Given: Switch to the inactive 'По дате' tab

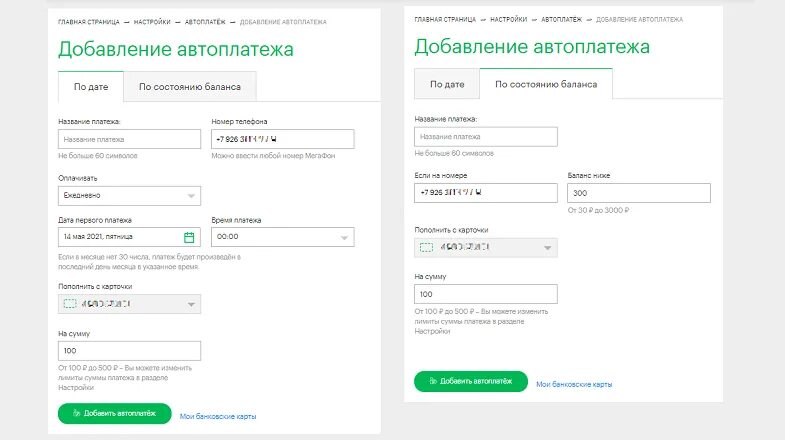Looking at the screenshot, I should (x=447, y=84).
